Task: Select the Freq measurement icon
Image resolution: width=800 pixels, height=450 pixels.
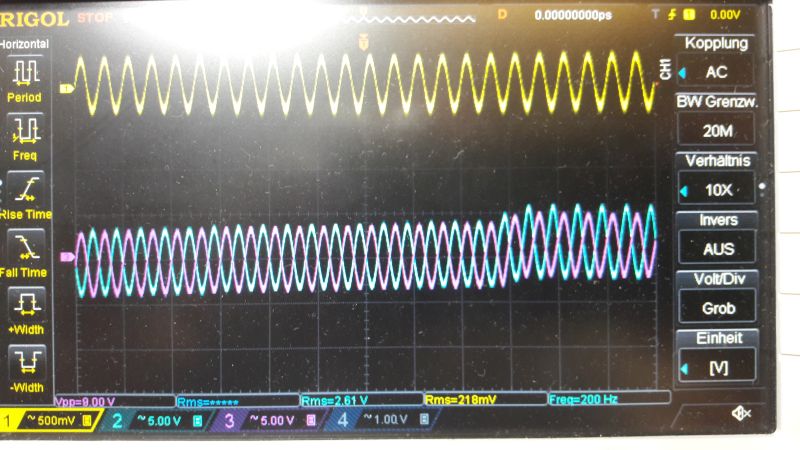Action: (26, 130)
